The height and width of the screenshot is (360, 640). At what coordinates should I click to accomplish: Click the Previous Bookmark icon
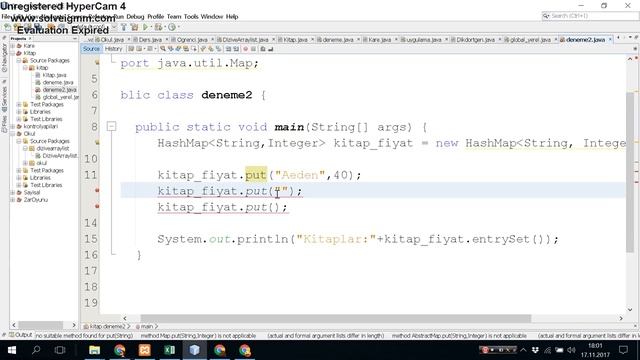click(203, 49)
